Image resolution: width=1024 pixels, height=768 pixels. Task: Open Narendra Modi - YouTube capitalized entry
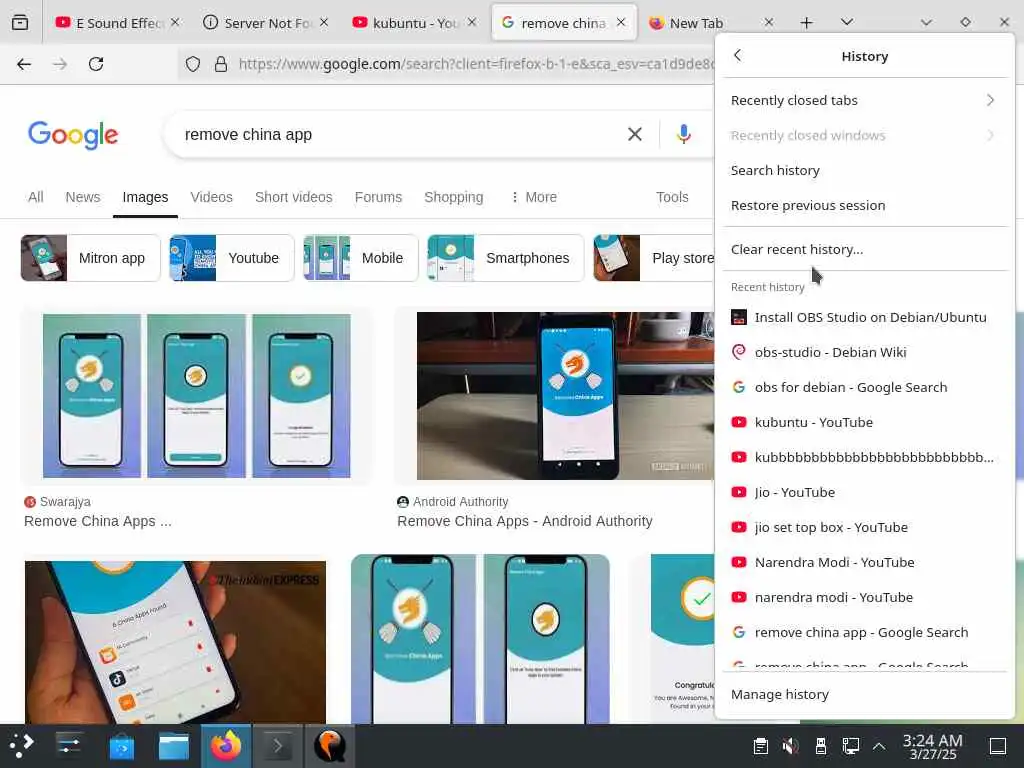(x=865, y=562)
